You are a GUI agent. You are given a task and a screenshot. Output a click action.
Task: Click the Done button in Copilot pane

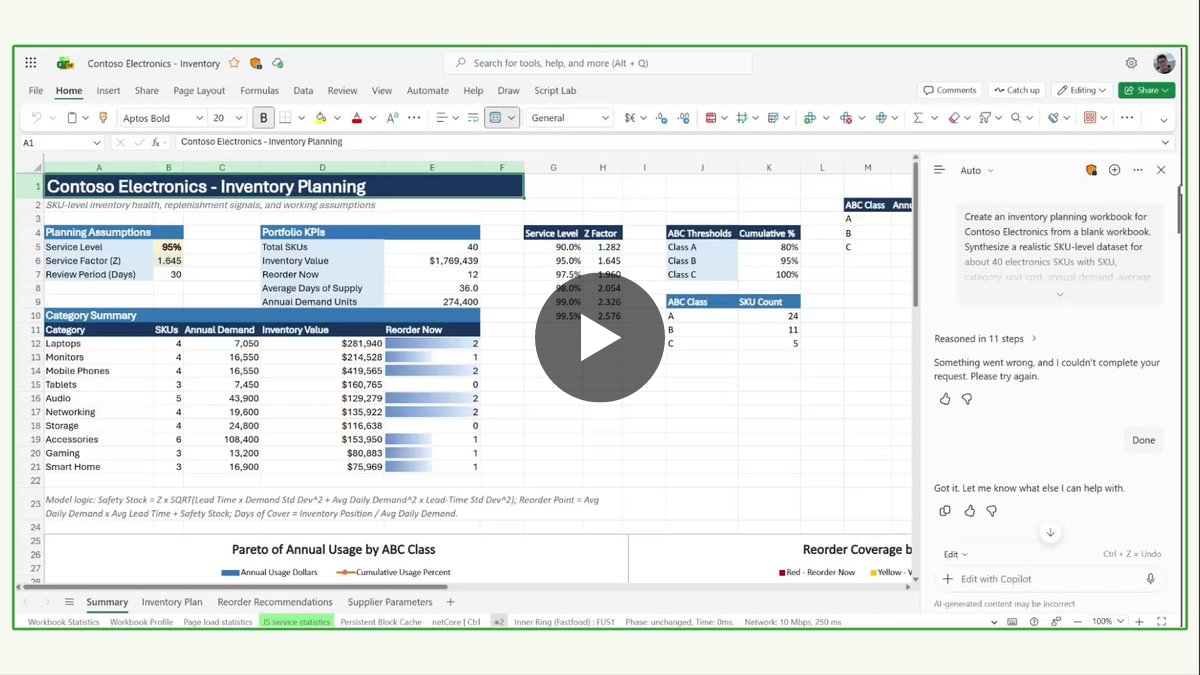(x=1144, y=440)
